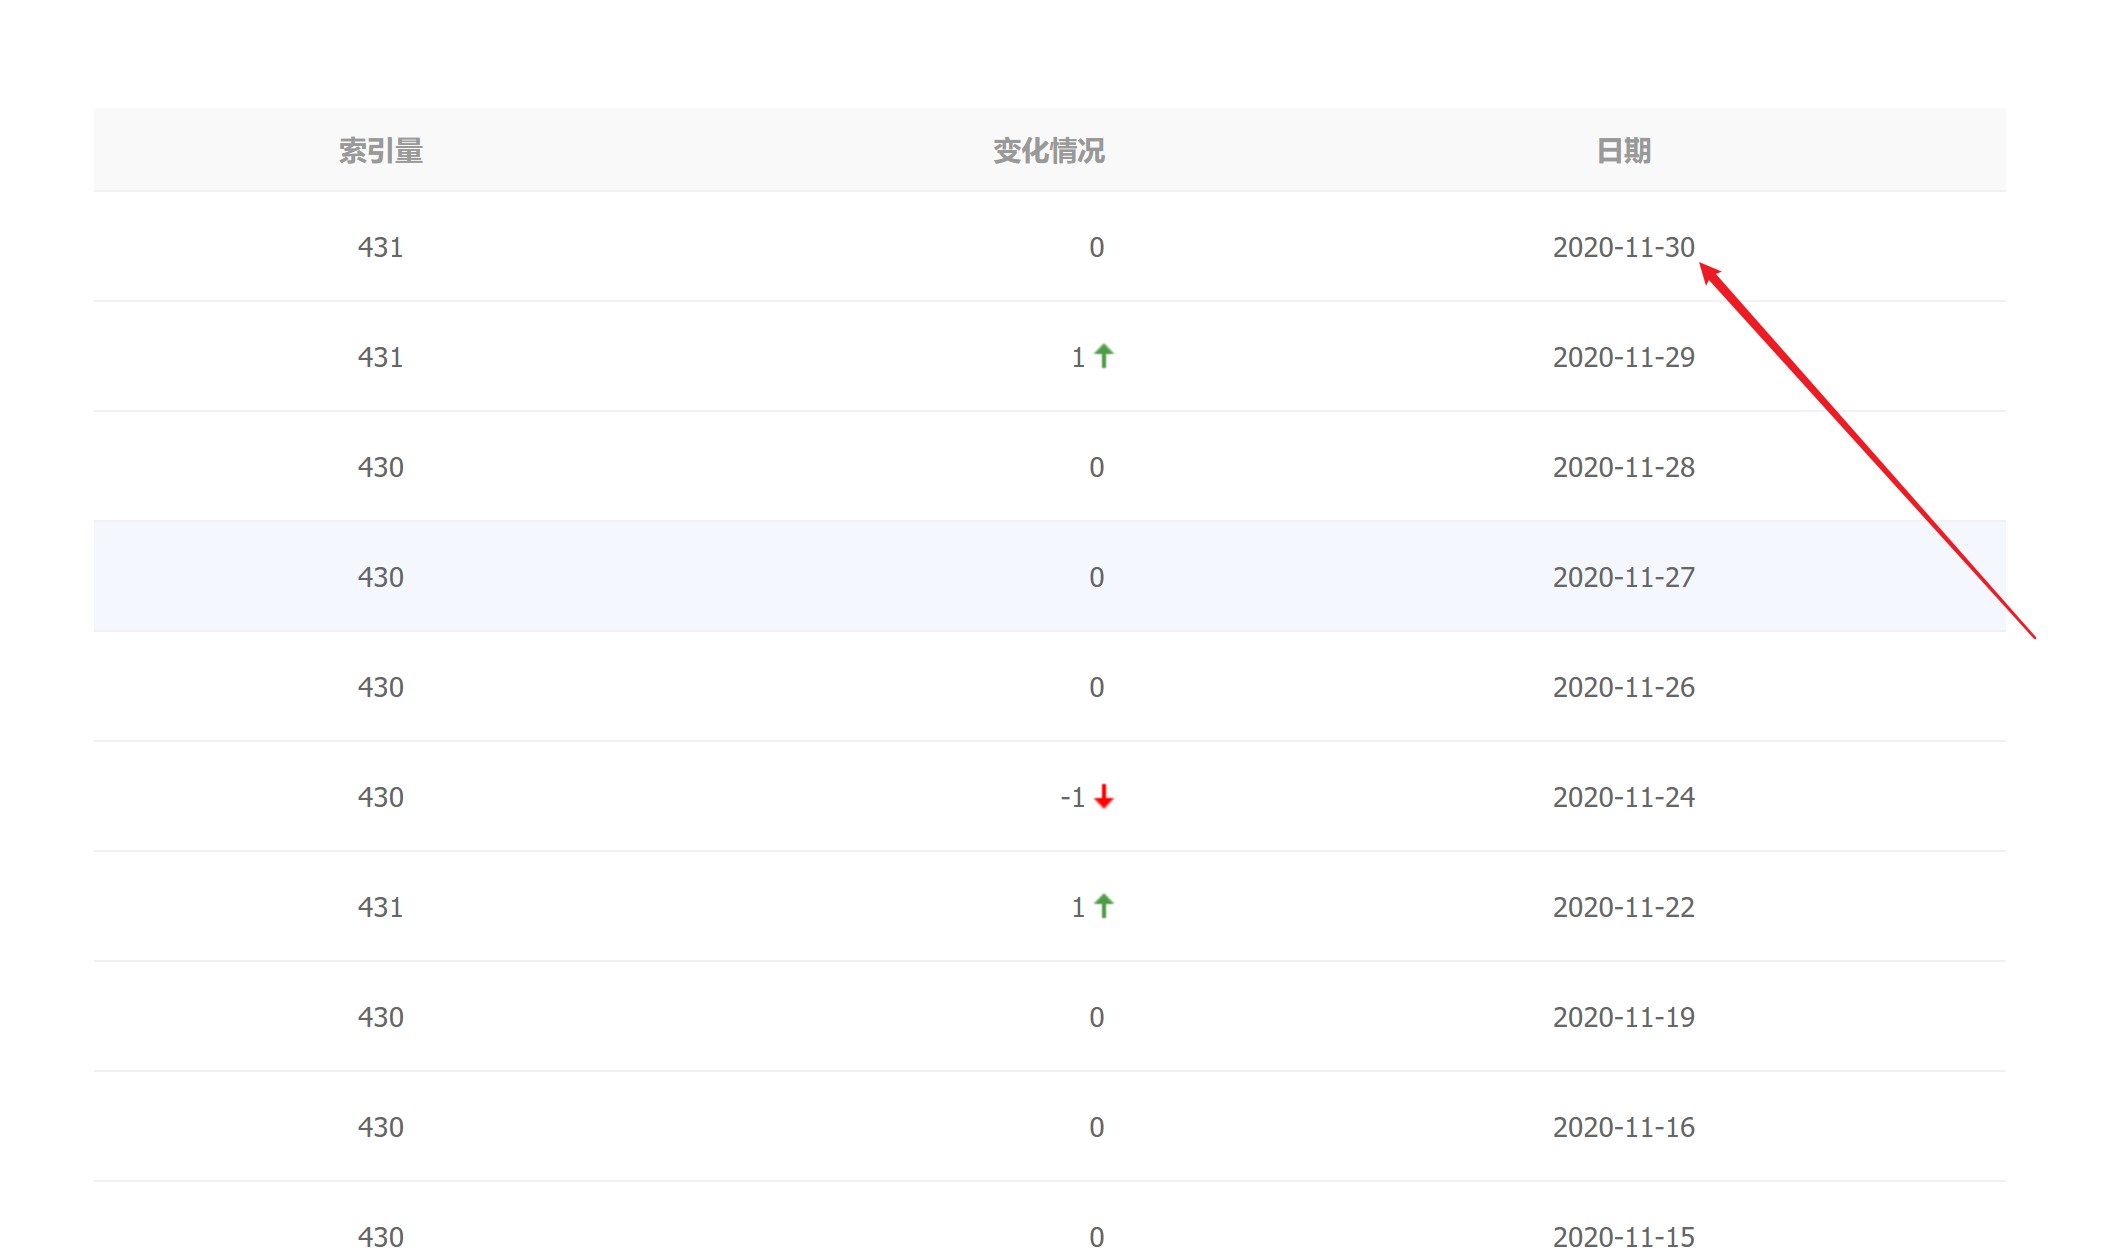Click index value 431 for 2020-11-22
This screenshot has width=2110, height=1260.
point(380,907)
